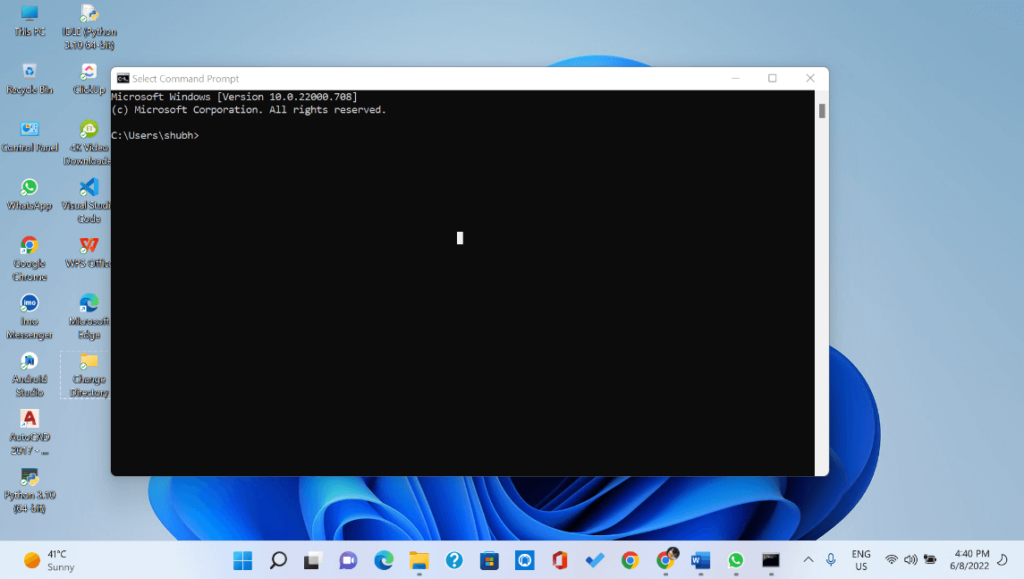1024x579 pixels.
Task: Open the clock showing 4:40 PM
Action: pyautogui.click(x=969, y=560)
